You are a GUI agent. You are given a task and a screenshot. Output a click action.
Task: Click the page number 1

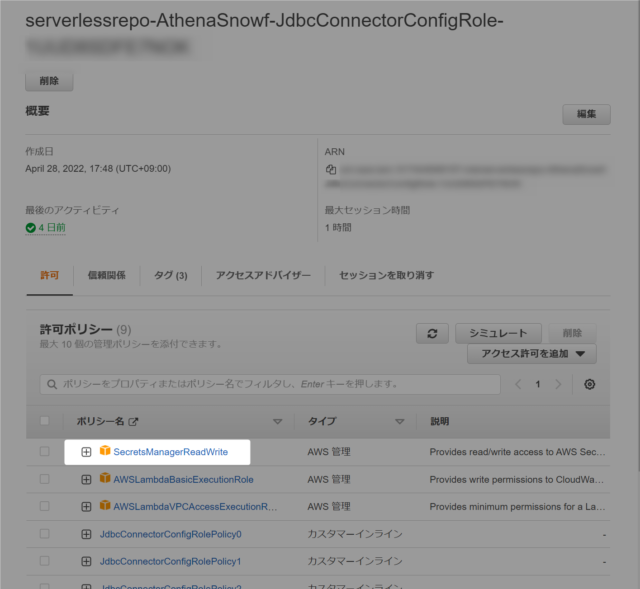click(538, 384)
